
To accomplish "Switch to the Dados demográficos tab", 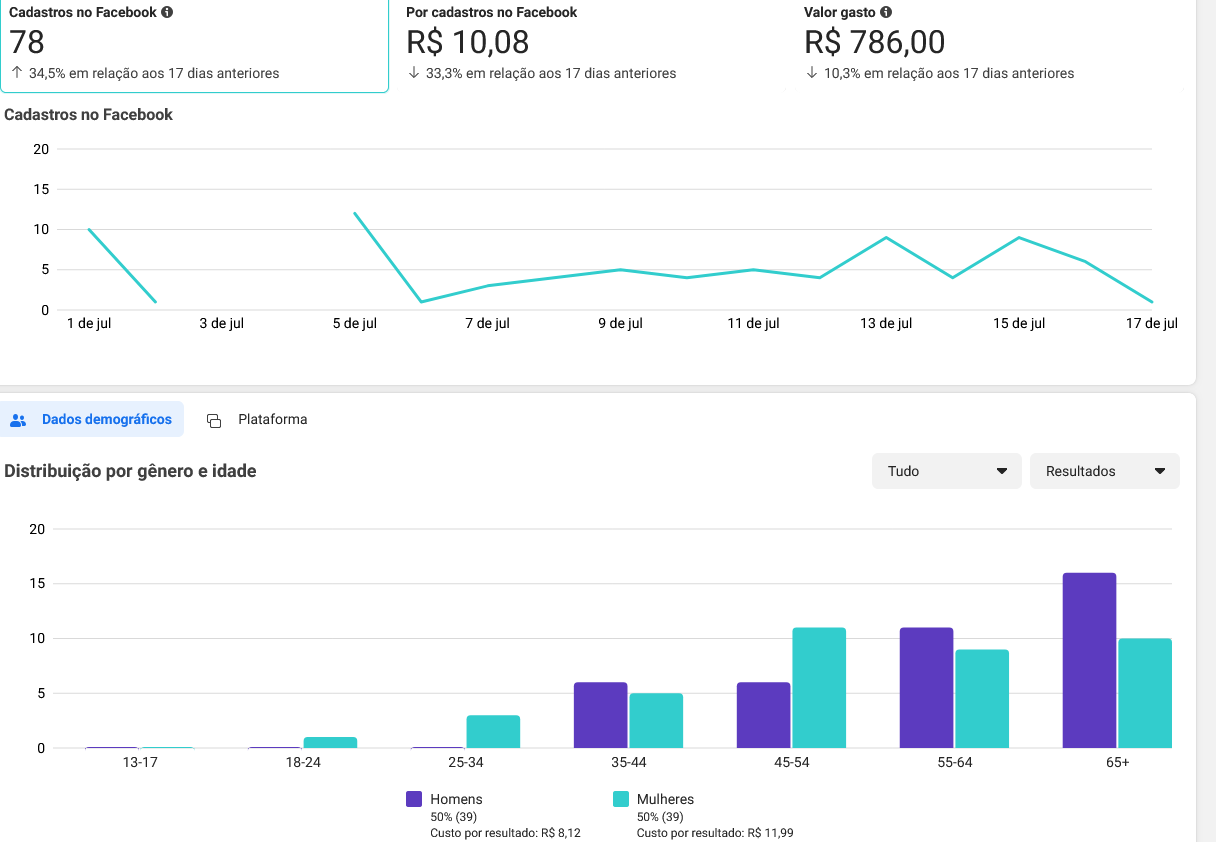I will pyautogui.click(x=106, y=420).
